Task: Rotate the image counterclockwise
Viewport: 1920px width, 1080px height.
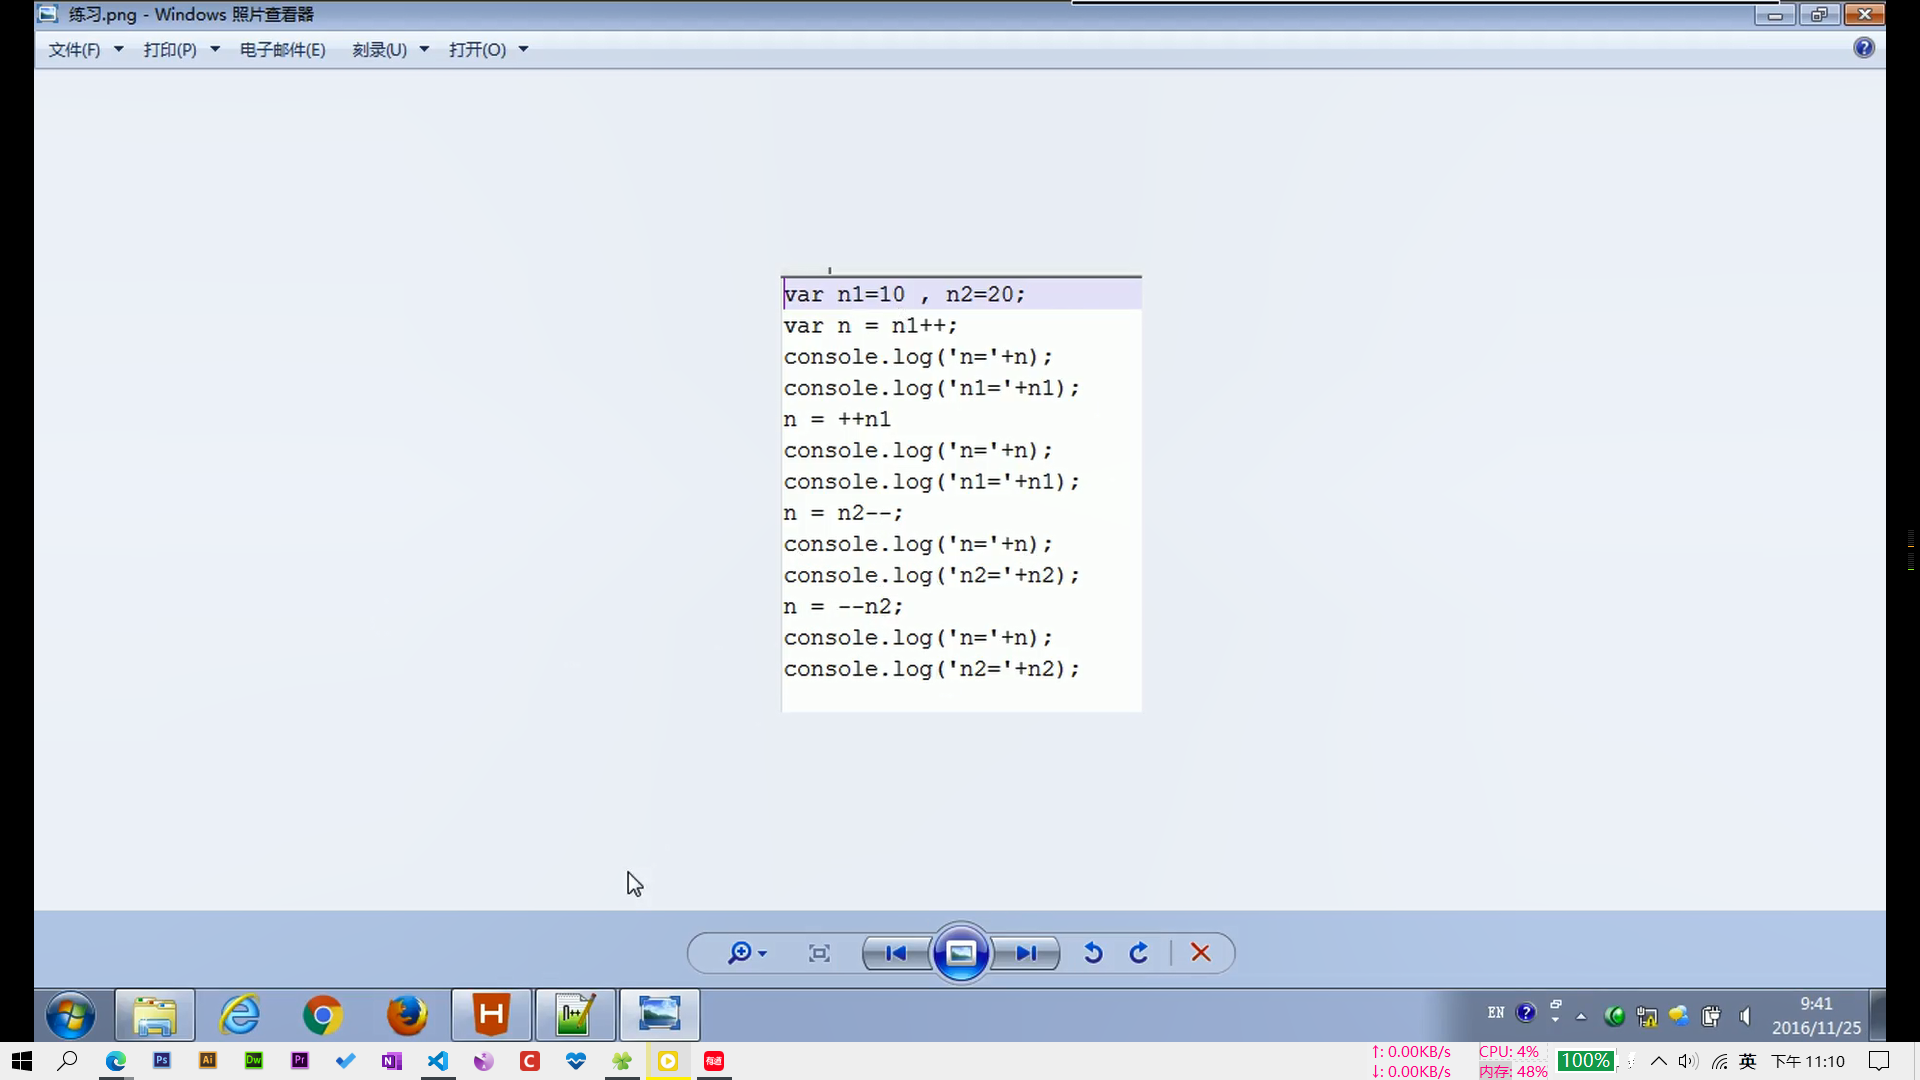Action: (1093, 953)
